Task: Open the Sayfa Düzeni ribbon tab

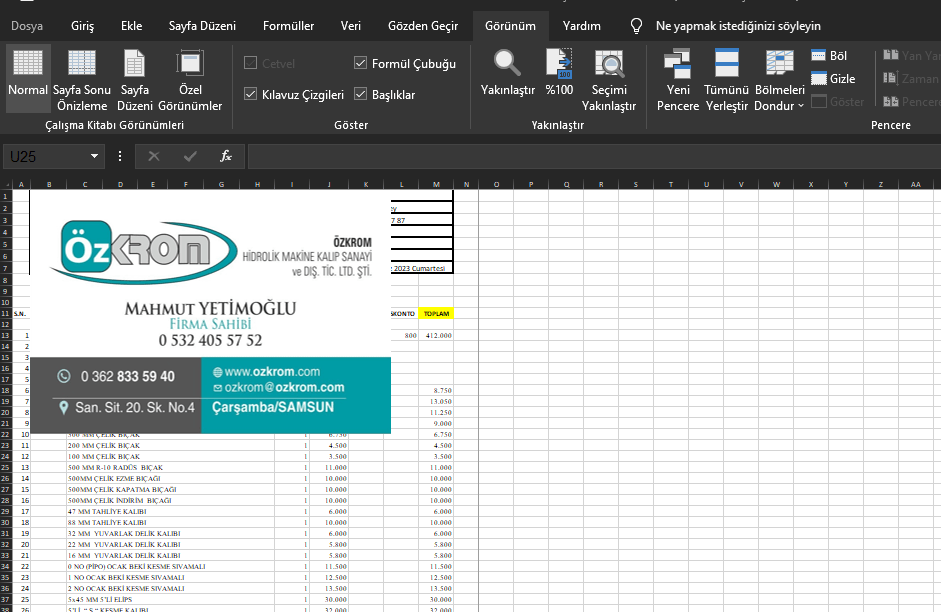Action: coord(202,26)
